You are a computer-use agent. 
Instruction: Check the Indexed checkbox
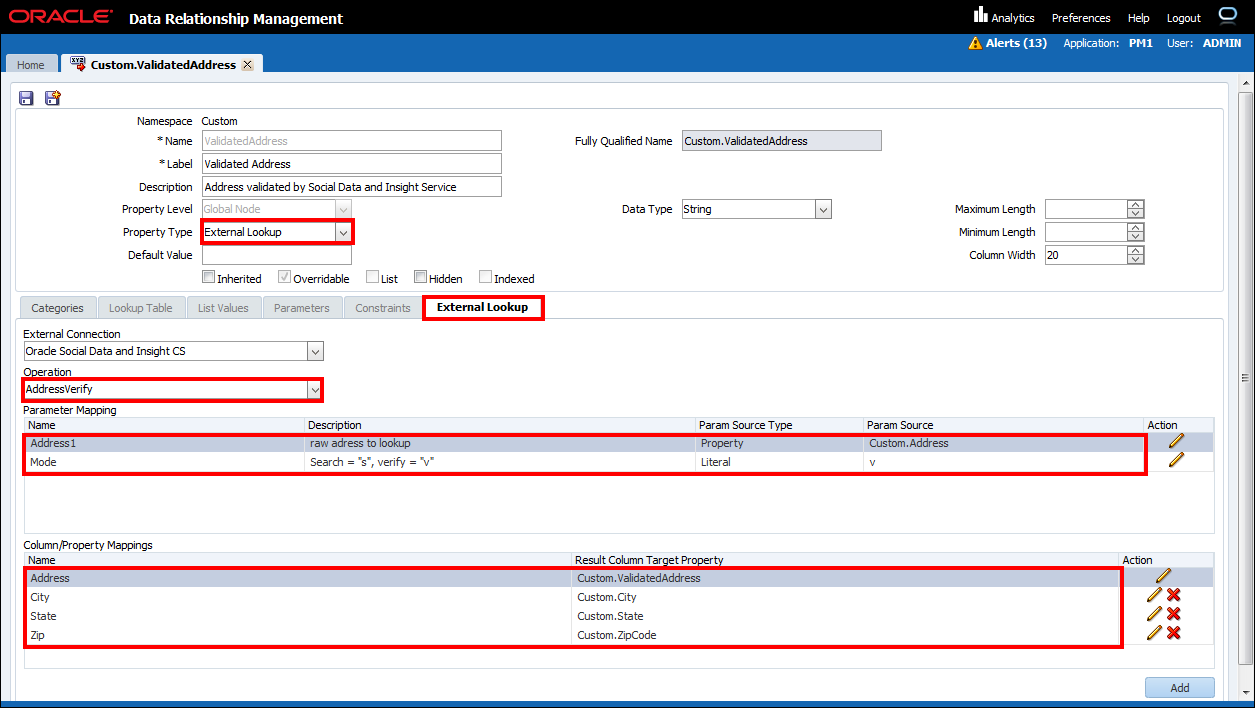tap(486, 277)
